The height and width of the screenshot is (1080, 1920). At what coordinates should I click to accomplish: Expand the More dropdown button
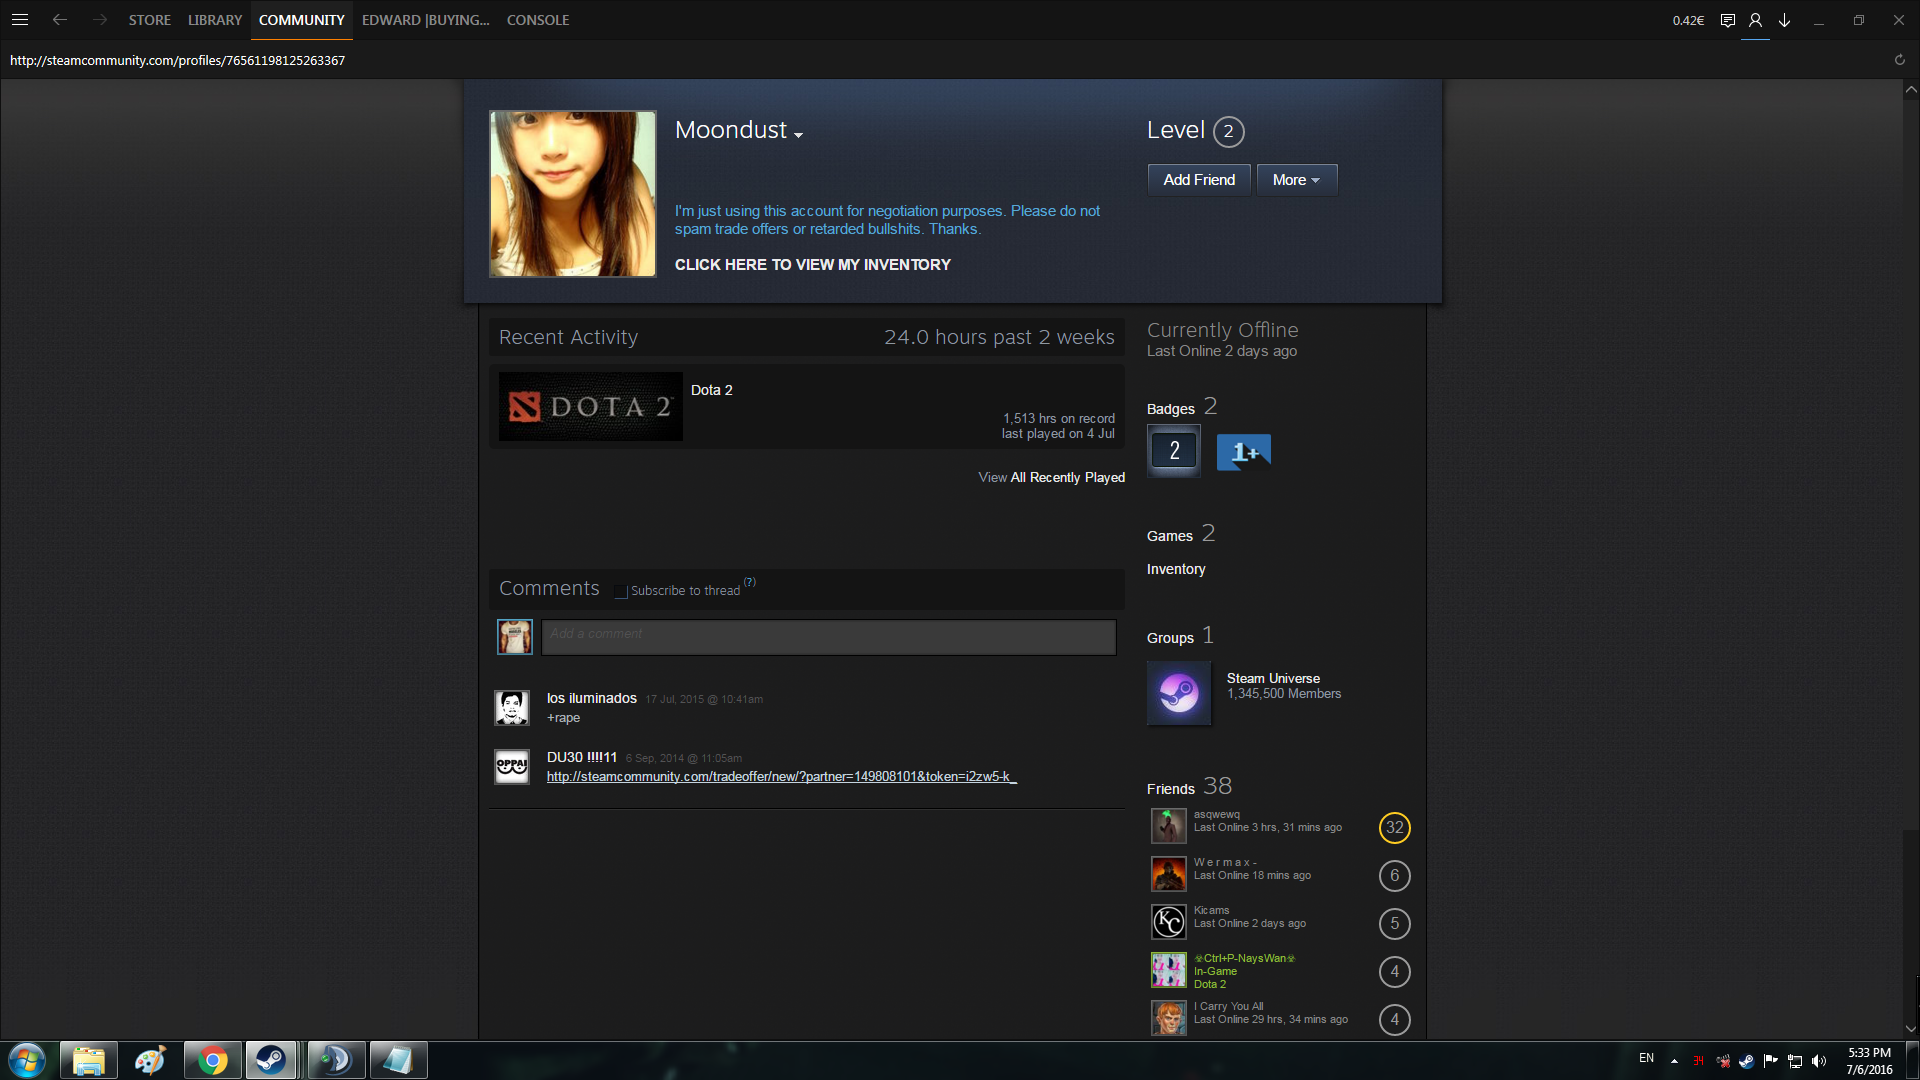point(1296,180)
